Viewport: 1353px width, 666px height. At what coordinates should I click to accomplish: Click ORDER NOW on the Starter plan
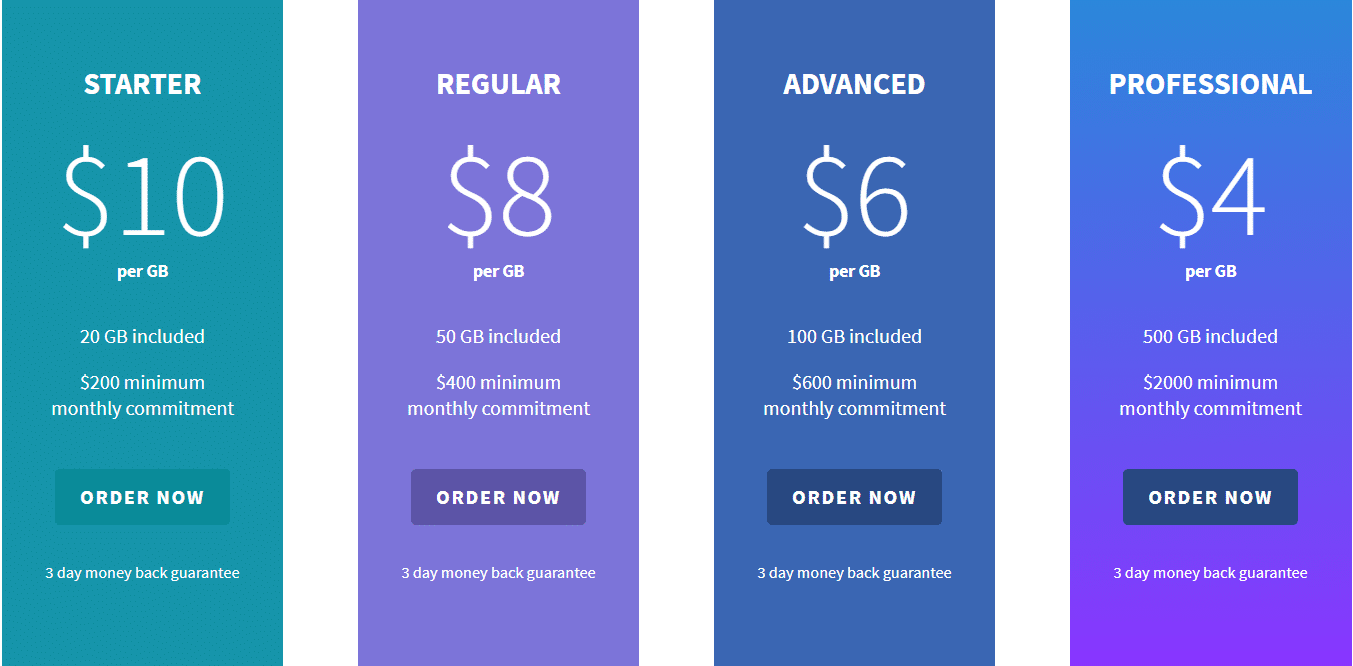click(142, 496)
